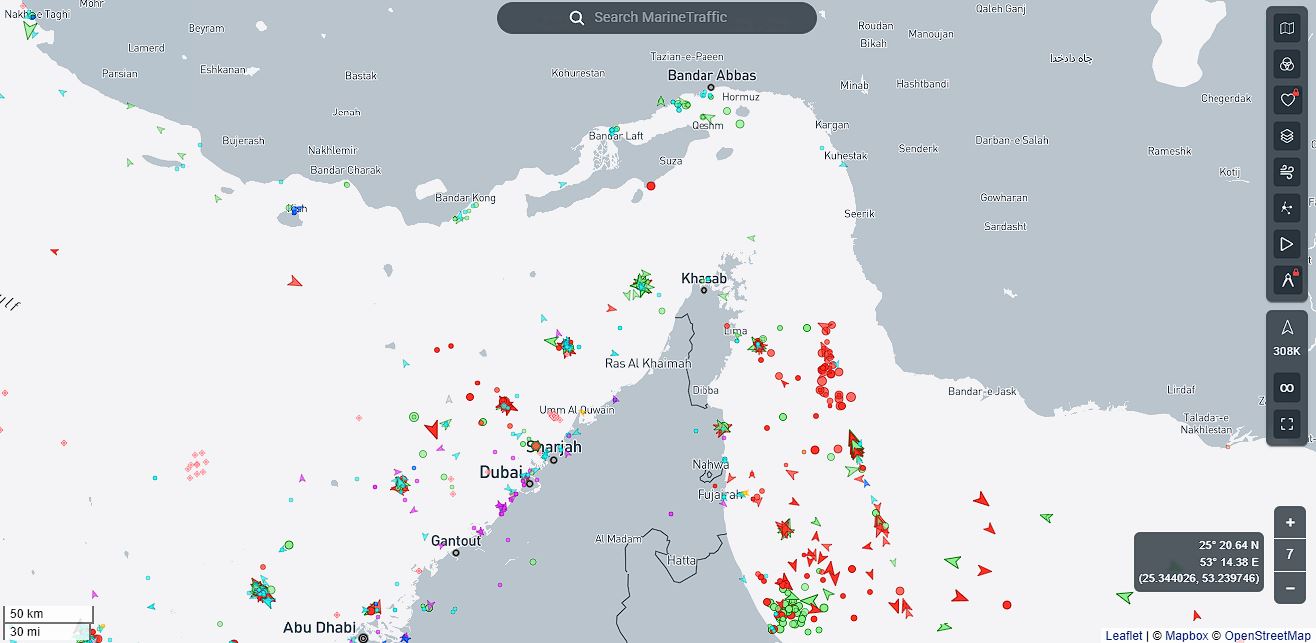Select the distance measuring compass tool
This screenshot has height=643, width=1316.
1287,280
